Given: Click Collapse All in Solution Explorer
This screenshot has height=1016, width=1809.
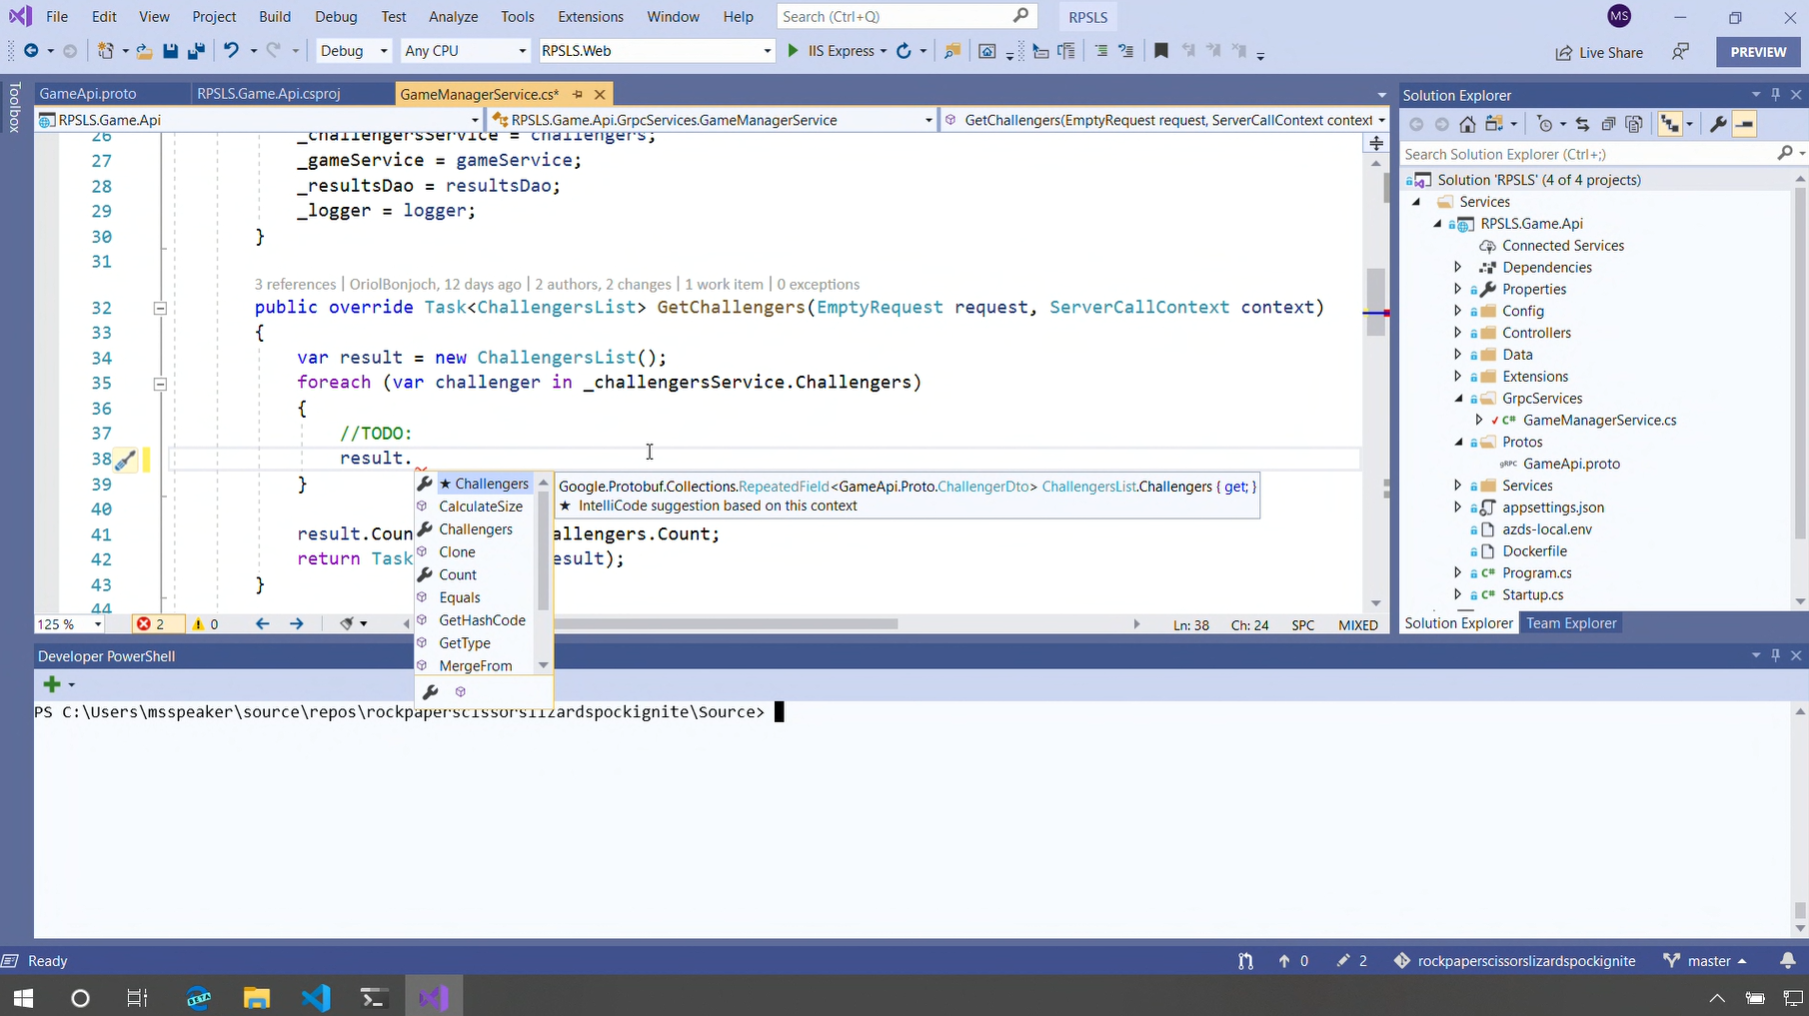Looking at the screenshot, I should 1608,124.
